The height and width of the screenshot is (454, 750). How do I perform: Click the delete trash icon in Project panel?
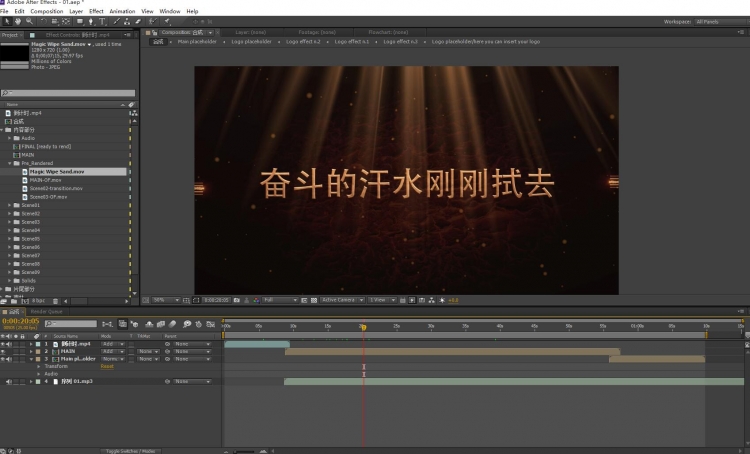[55, 301]
